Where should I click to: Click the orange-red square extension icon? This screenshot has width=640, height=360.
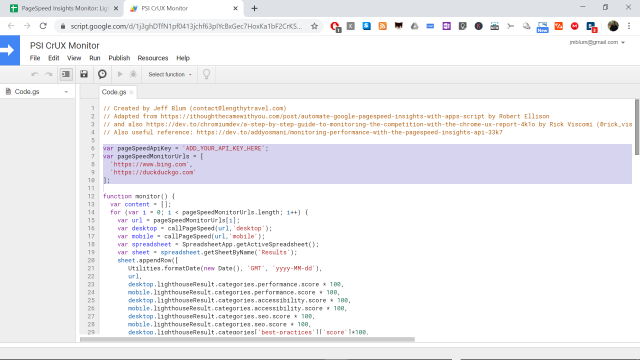coord(558,26)
